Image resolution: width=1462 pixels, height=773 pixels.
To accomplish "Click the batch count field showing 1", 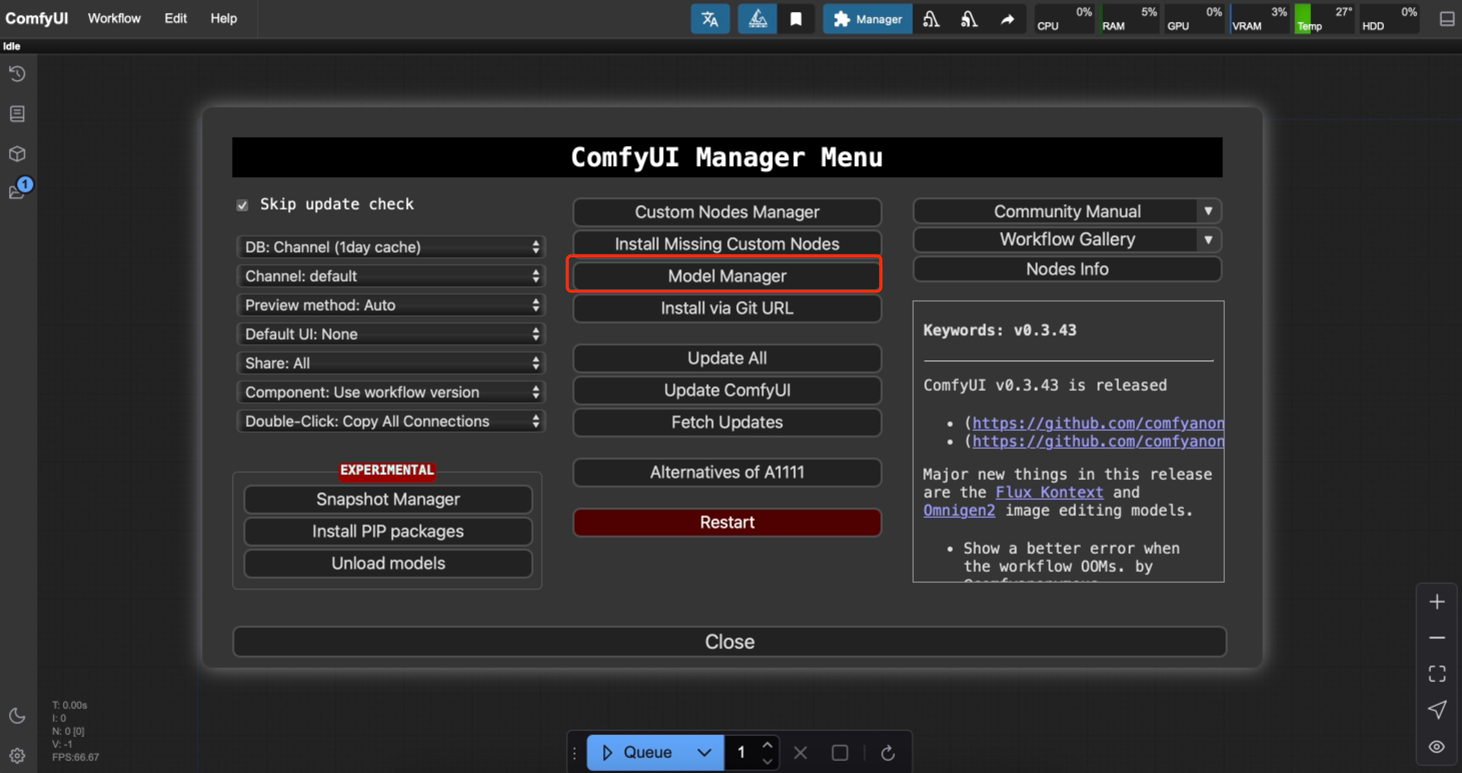I will pyautogui.click(x=741, y=753).
